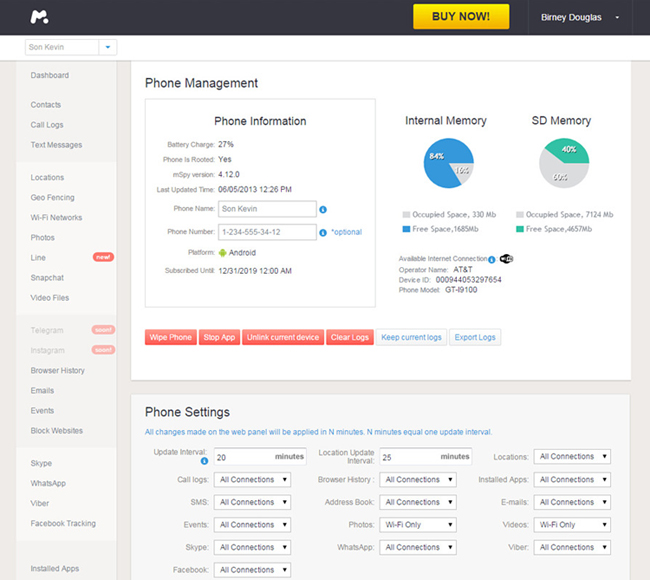The width and height of the screenshot is (650, 580).
Task: Click info icon under Update Interval label
Action: pyautogui.click(x=204, y=461)
